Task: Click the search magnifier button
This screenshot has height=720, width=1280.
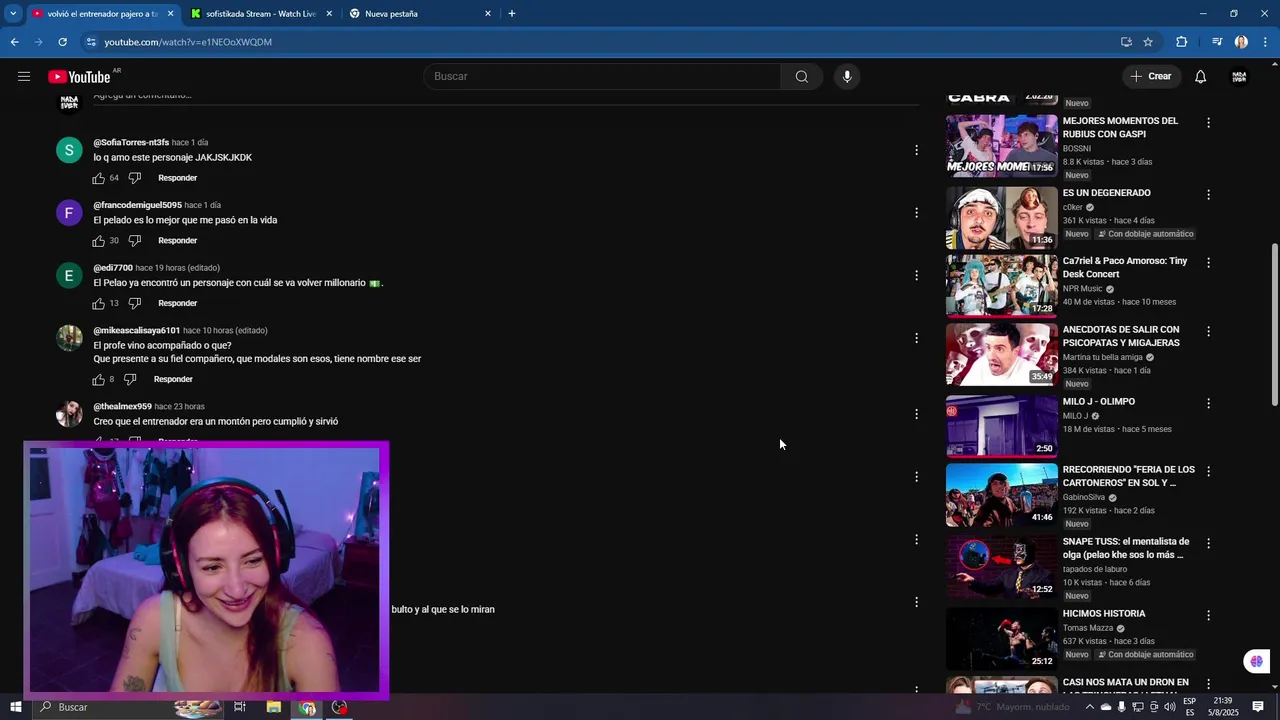Action: [801, 76]
